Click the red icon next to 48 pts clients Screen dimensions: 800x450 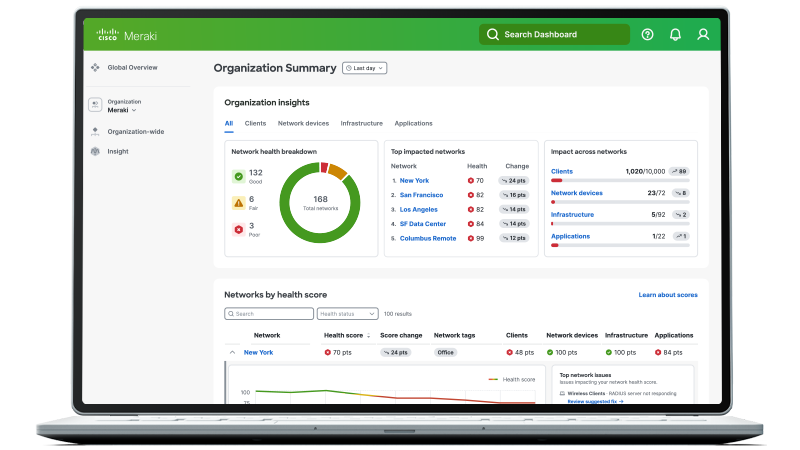[x=509, y=353]
